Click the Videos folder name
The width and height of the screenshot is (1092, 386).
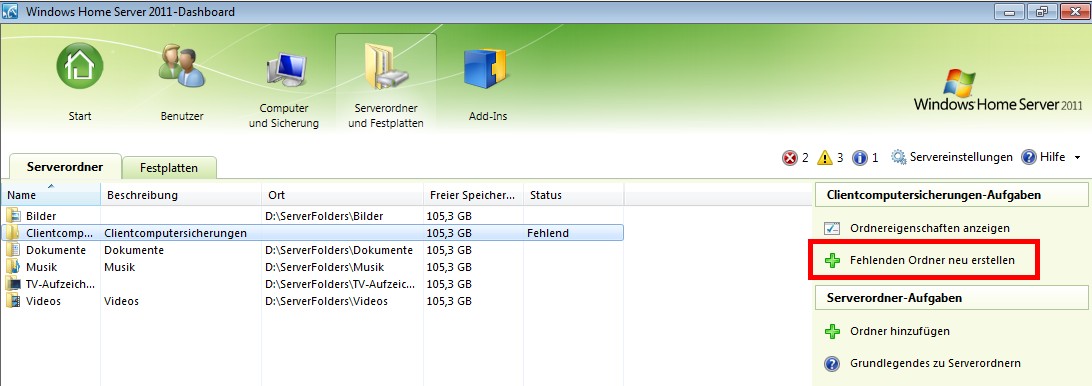pyautogui.click(x=43, y=301)
